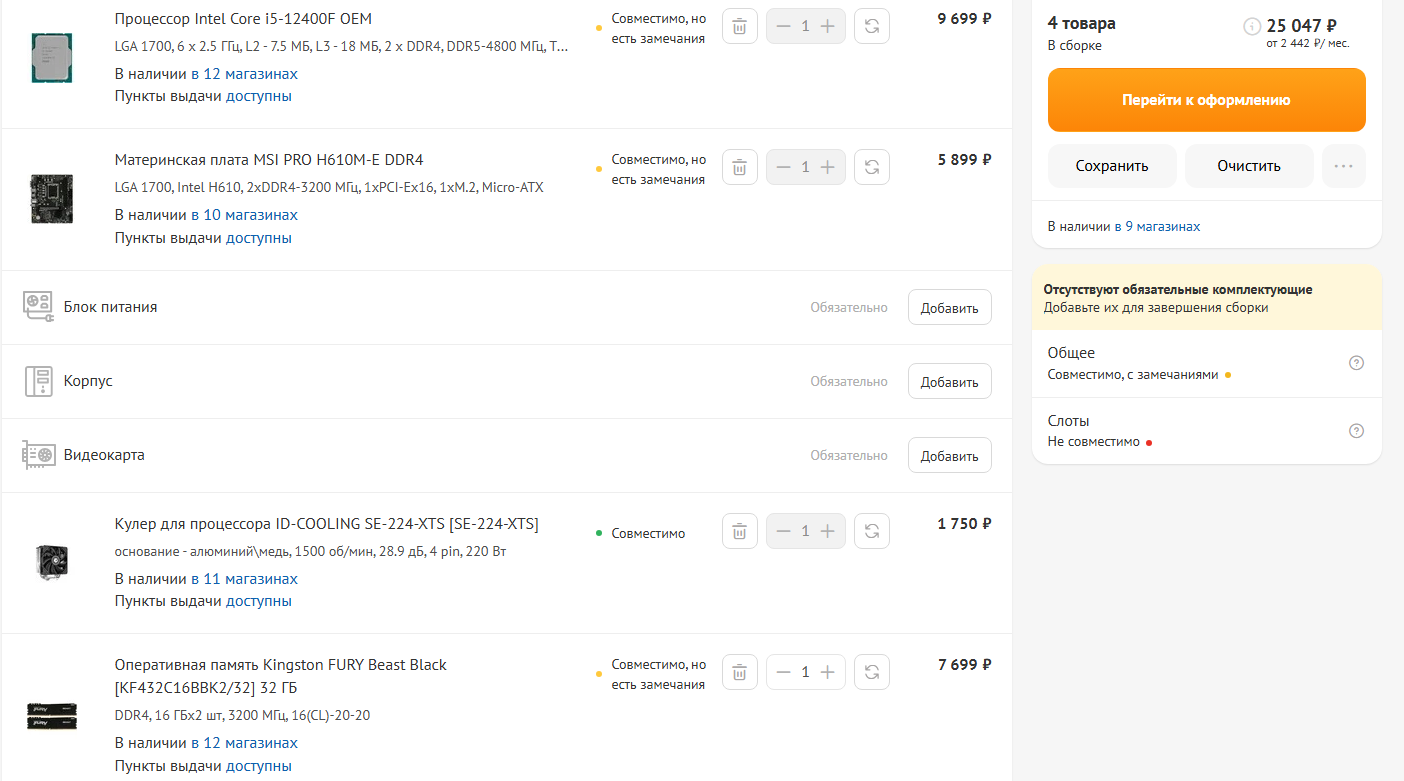Click the Видеокарта category icon
The width and height of the screenshot is (1404, 781).
38,455
